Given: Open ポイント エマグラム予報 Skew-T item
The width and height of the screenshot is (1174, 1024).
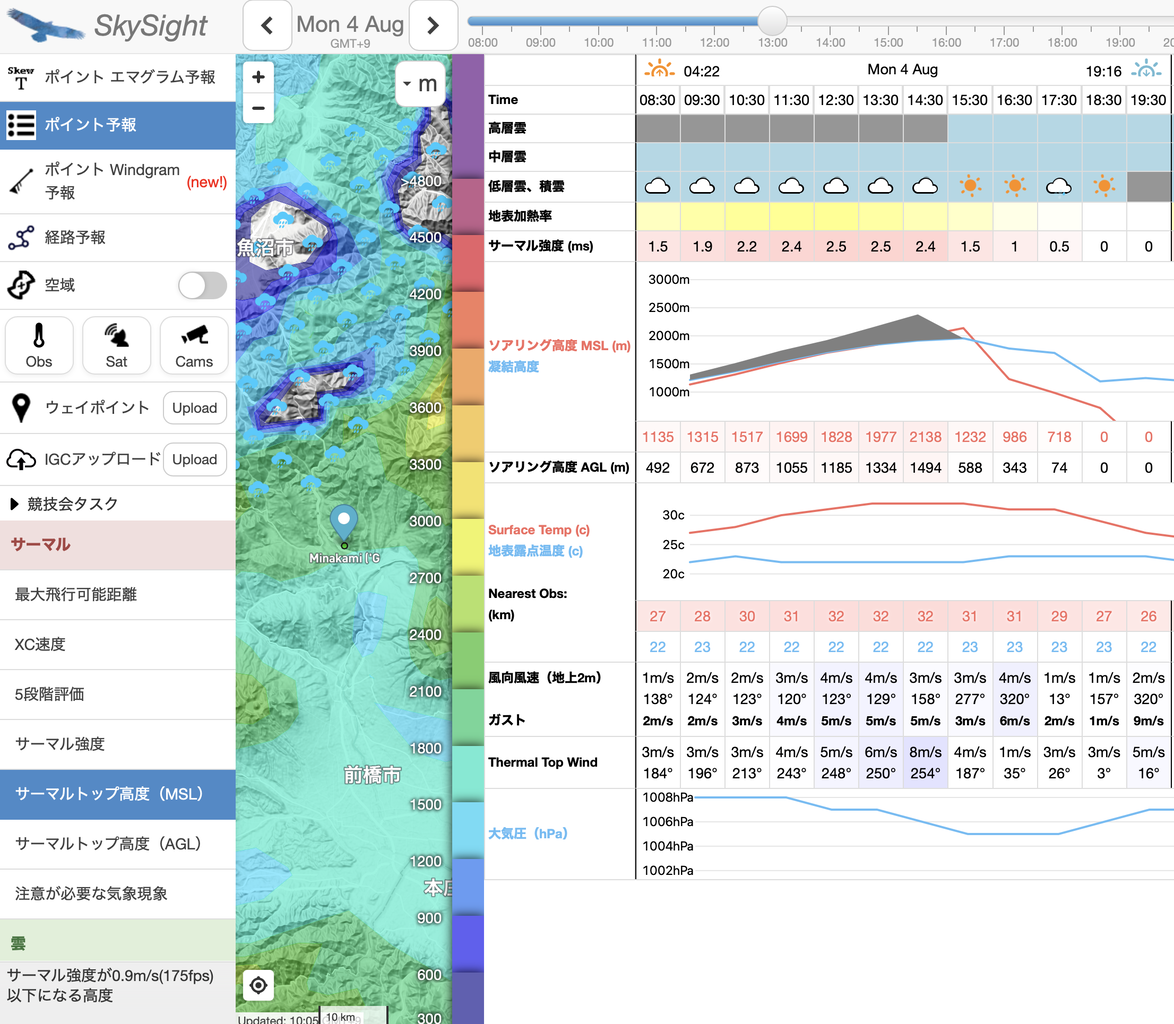Looking at the screenshot, I should click(x=118, y=76).
